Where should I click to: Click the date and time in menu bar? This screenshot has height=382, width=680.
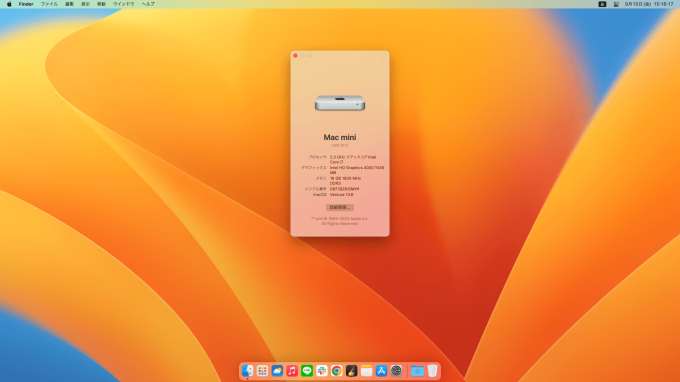pyautogui.click(x=649, y=4)
